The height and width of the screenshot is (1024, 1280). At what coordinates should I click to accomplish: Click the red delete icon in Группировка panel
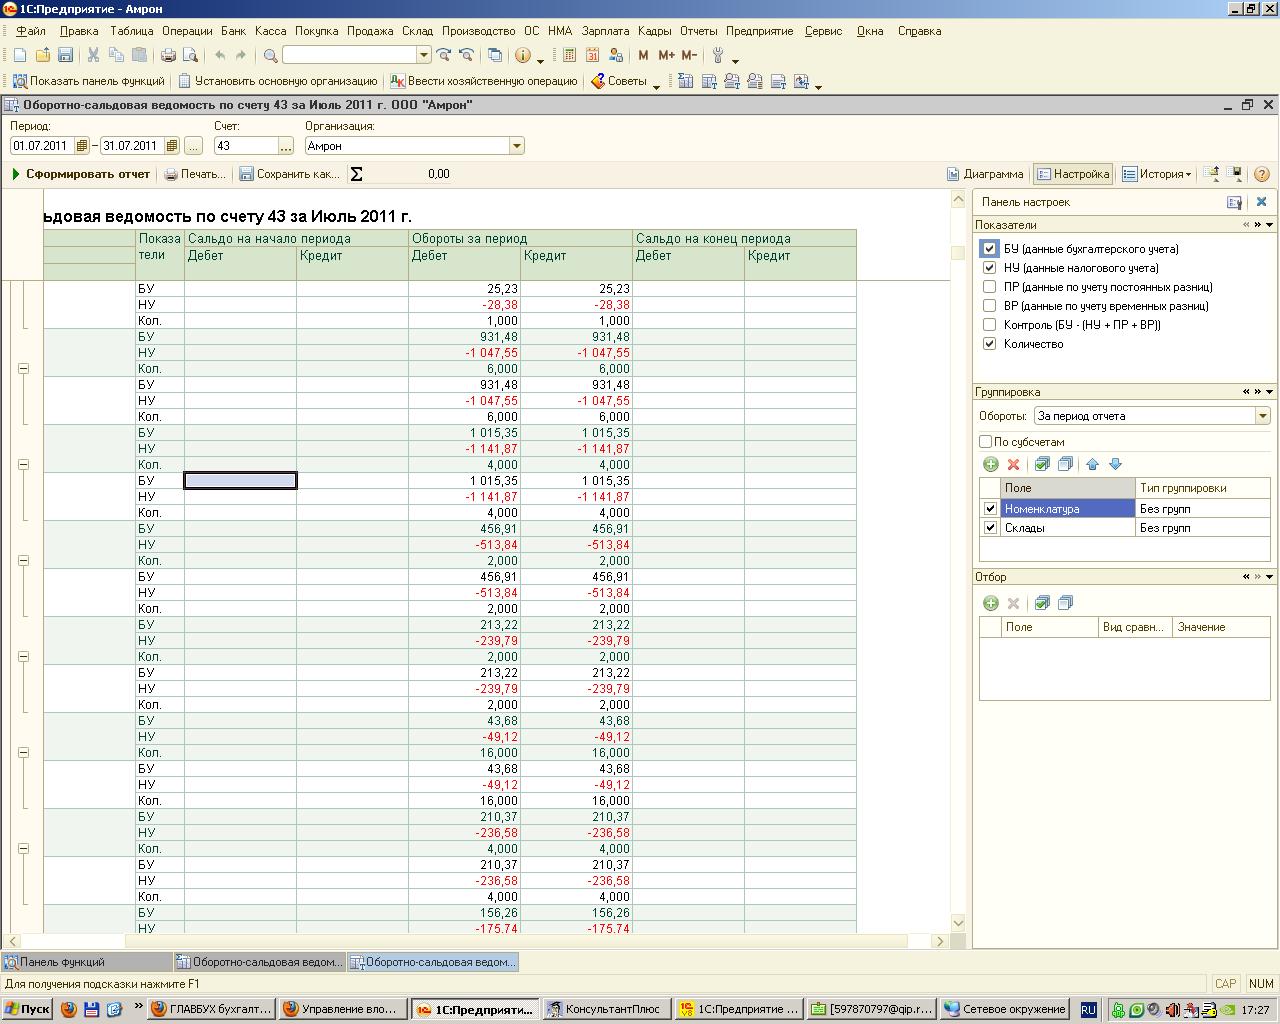click(x=1013, y=464)
